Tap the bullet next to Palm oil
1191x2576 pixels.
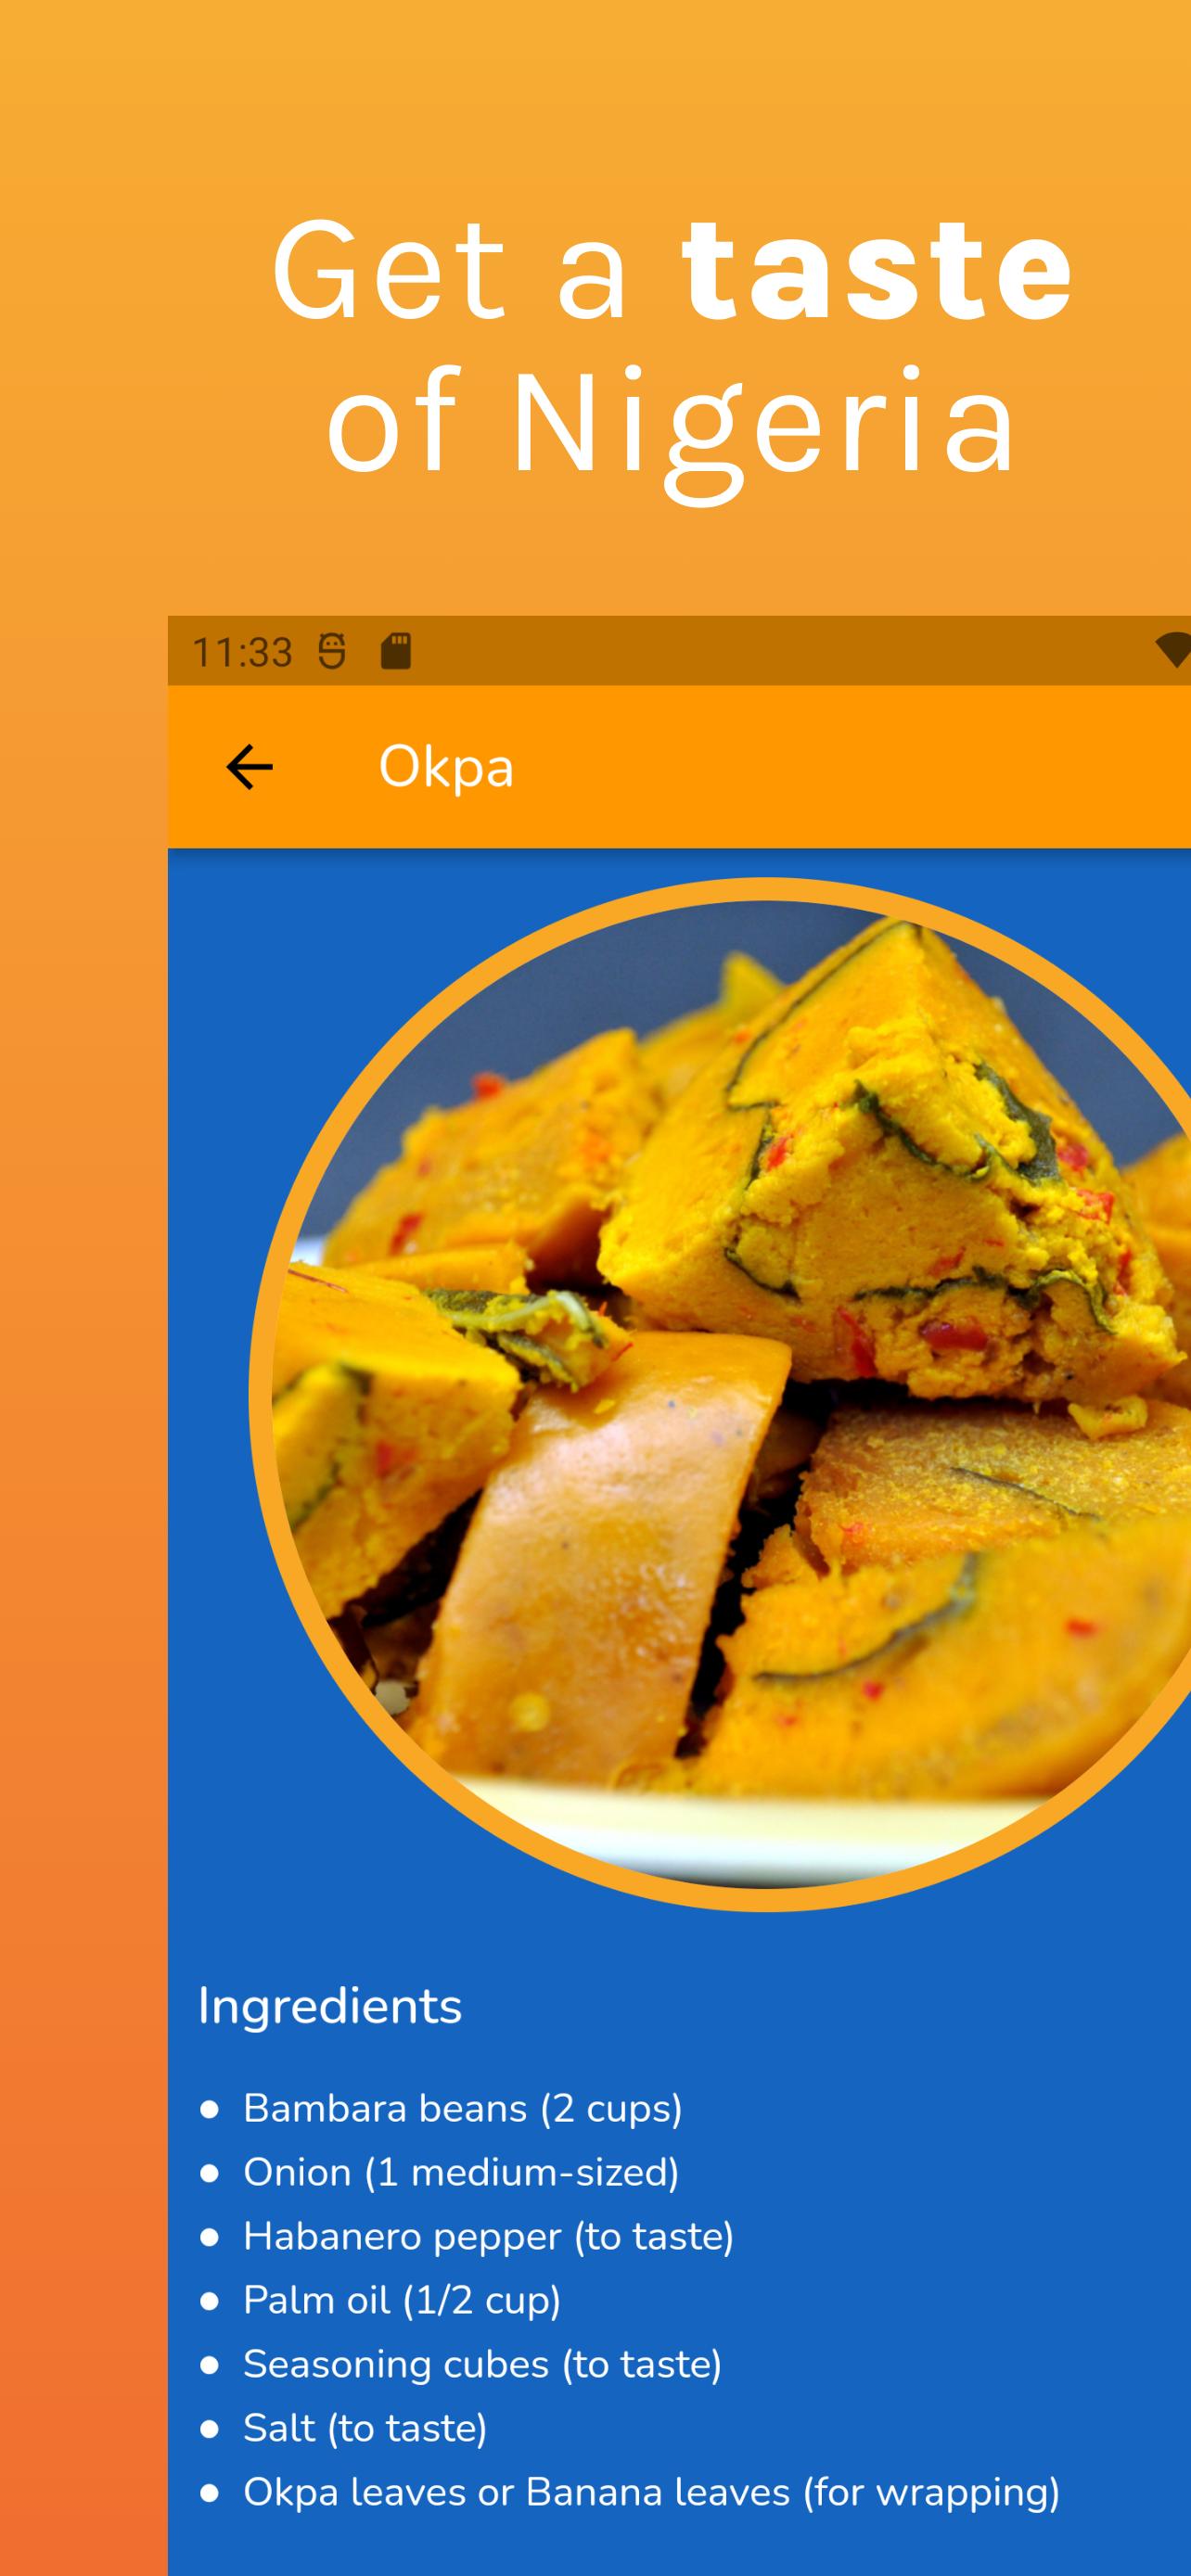[x=209, y=2301]
